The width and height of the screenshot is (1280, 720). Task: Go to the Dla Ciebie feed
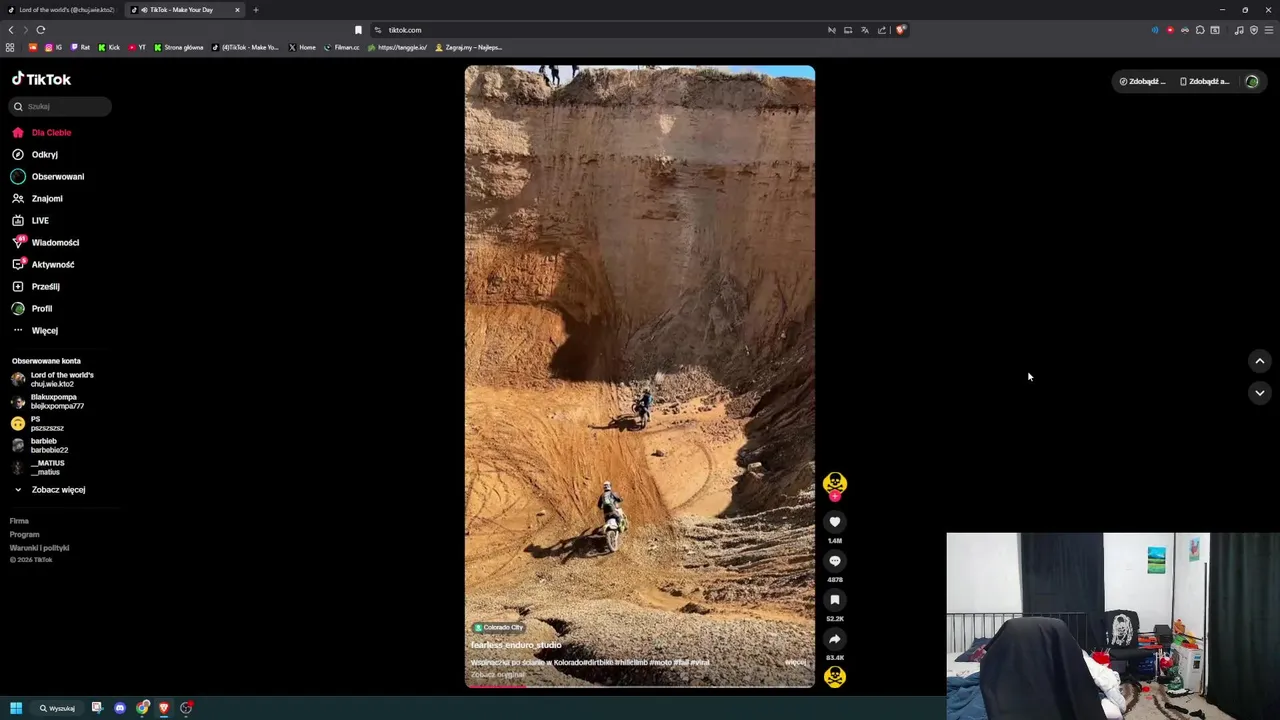(41, 132)
